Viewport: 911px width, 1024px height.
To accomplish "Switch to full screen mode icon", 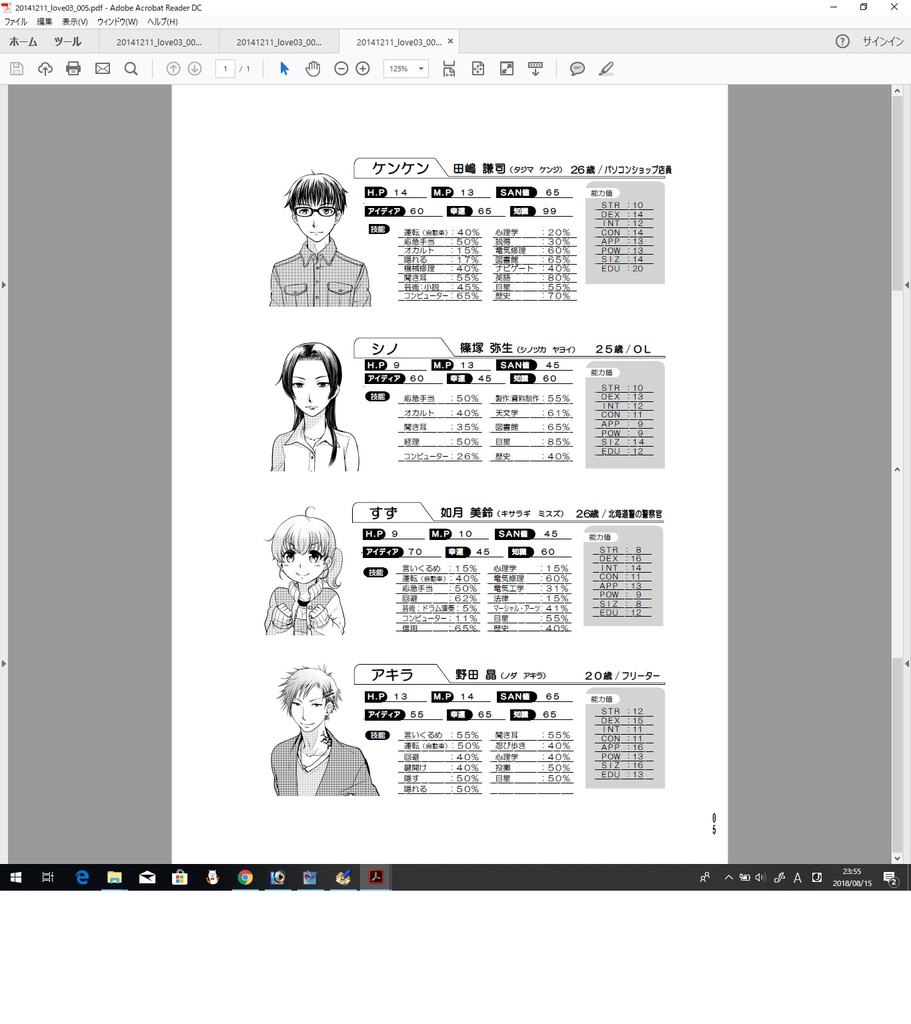I will click(507, 69).
